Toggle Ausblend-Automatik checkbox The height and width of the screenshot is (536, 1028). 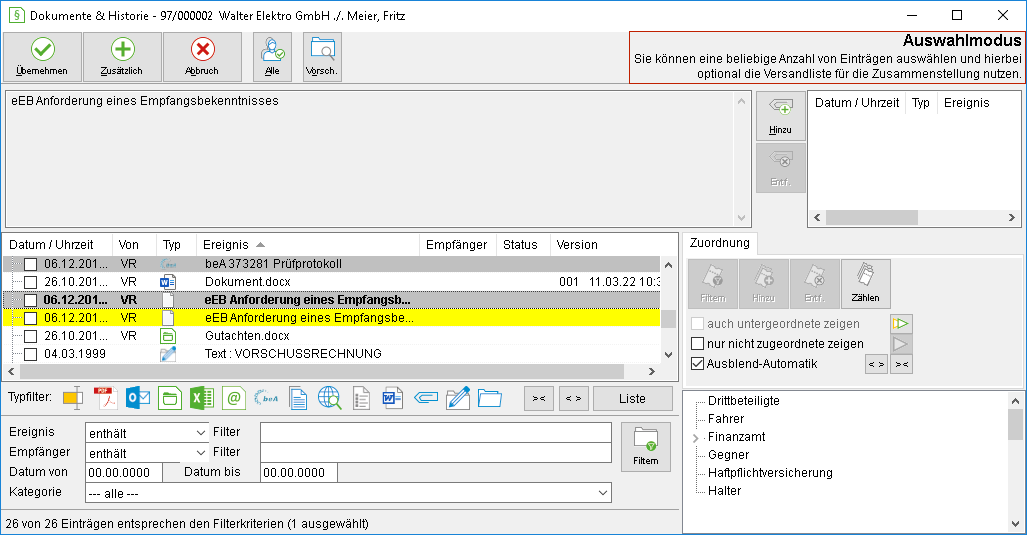click(698, 364)
